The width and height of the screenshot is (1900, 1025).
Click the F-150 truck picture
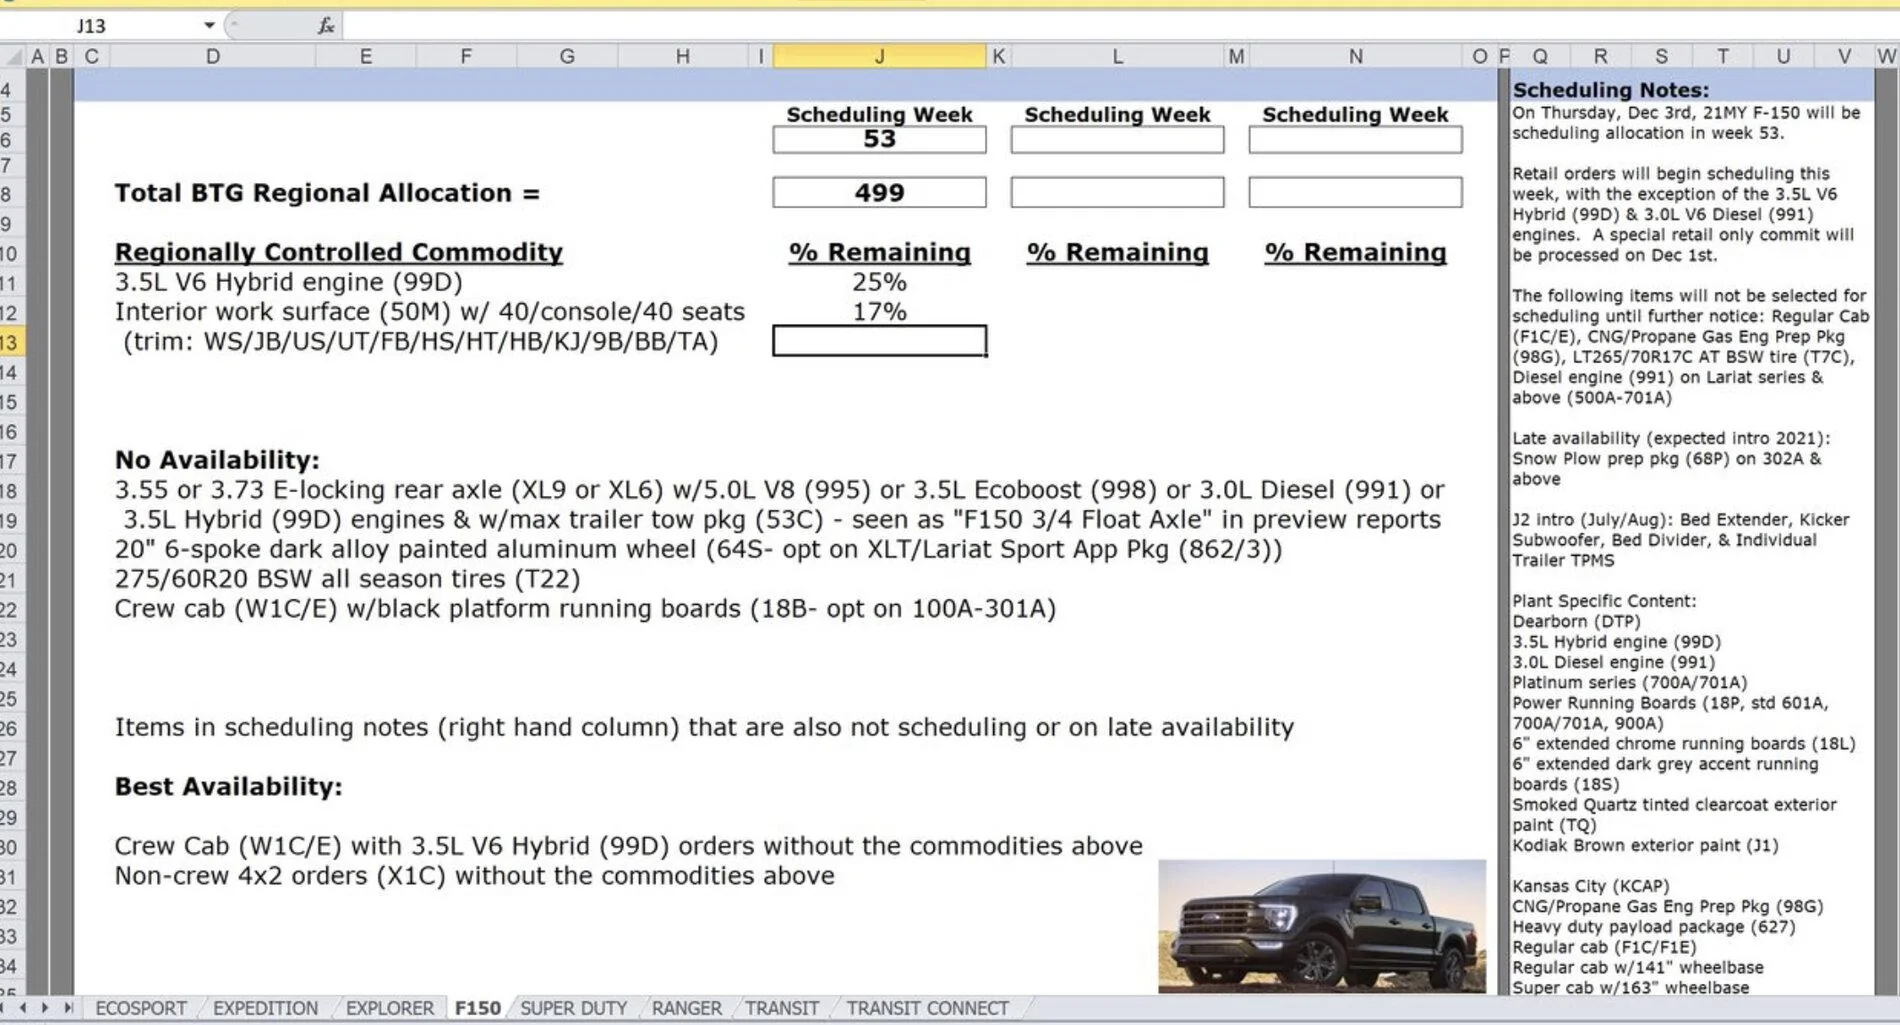1322,926
